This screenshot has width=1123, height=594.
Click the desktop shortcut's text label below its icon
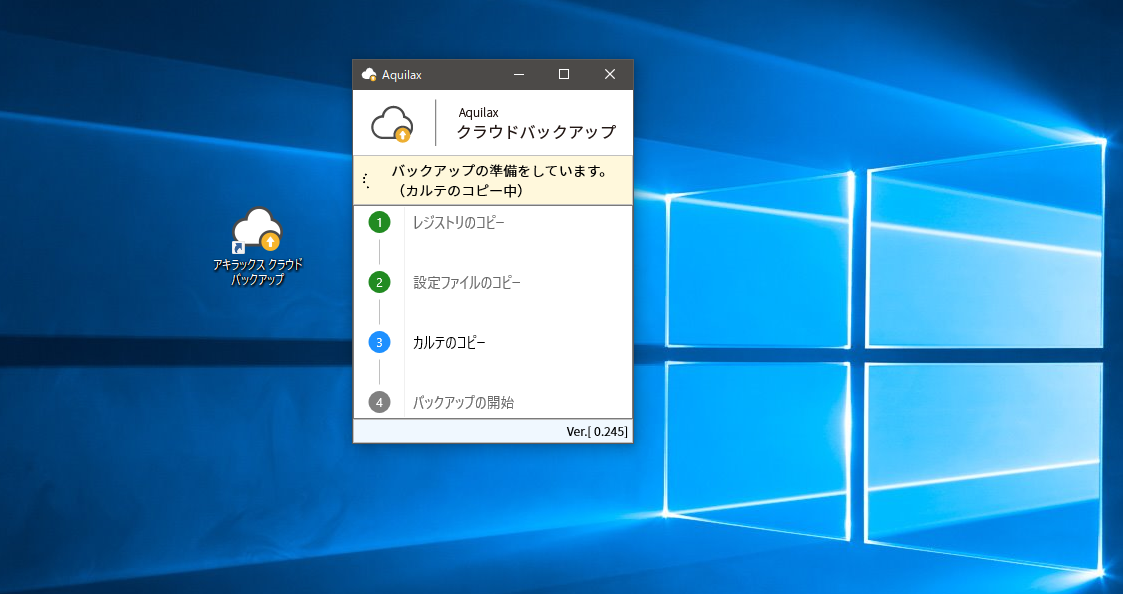257,272
